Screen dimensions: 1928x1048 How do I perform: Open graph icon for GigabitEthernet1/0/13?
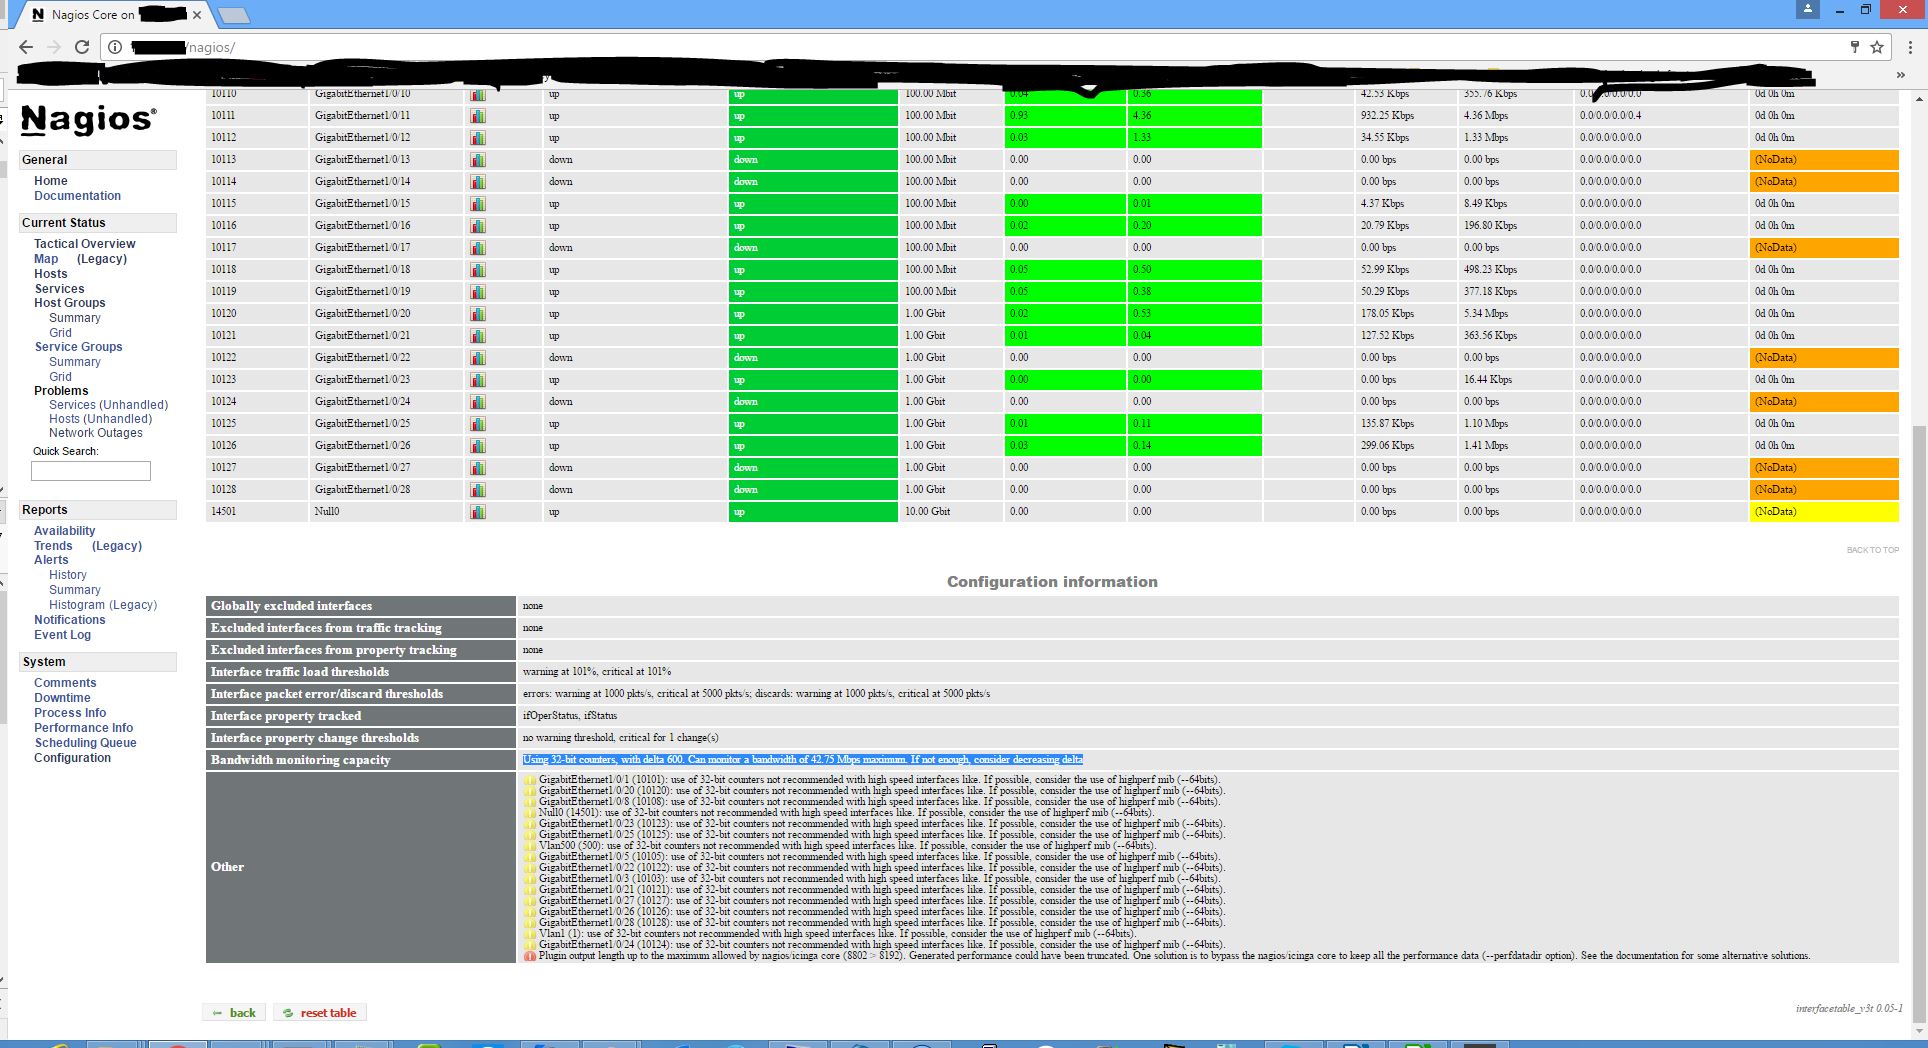[x=478, y=160]
